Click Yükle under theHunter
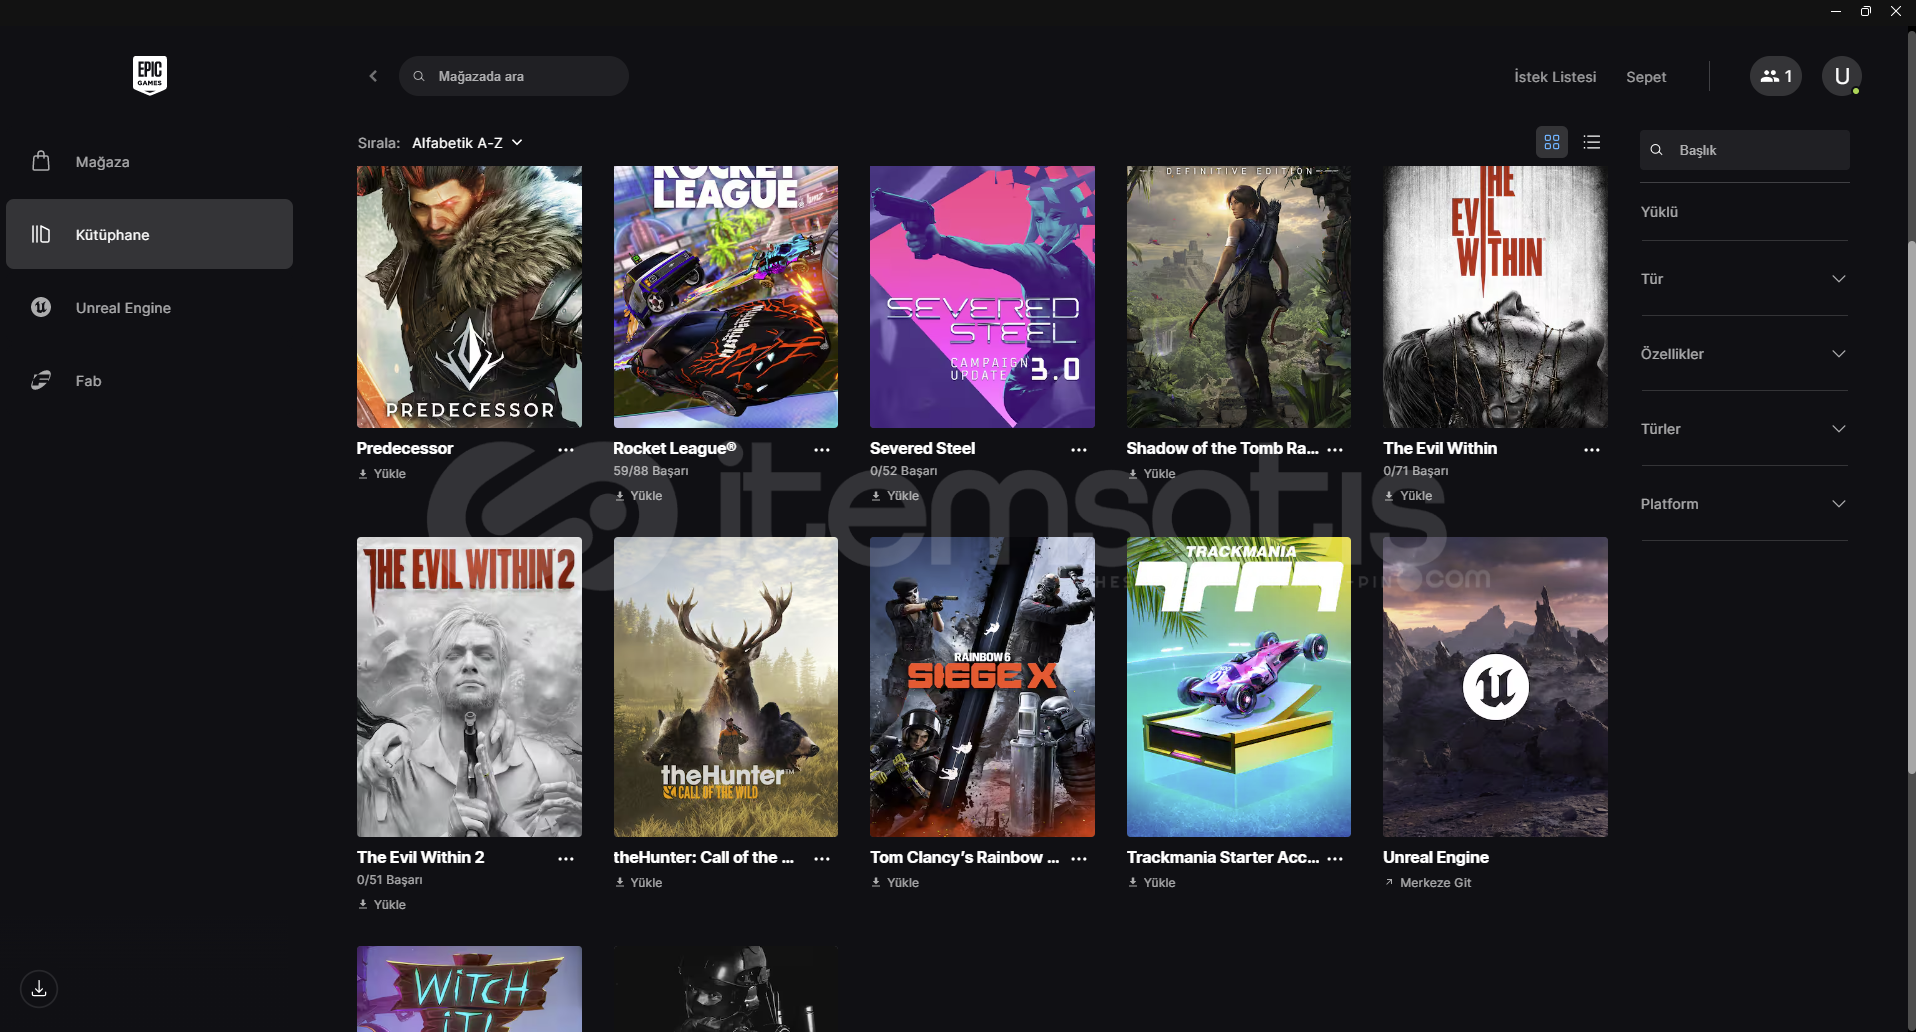 click(x=638, y=883)
